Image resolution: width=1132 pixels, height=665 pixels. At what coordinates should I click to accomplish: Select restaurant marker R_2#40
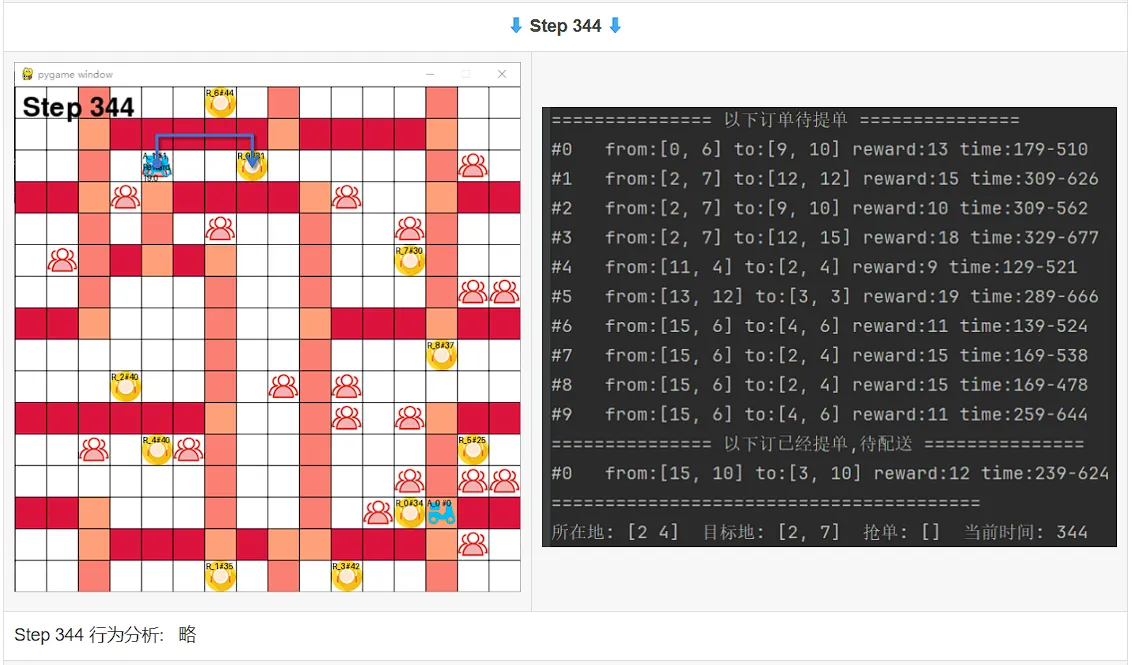pyautogui.click(x=126, y=387)
